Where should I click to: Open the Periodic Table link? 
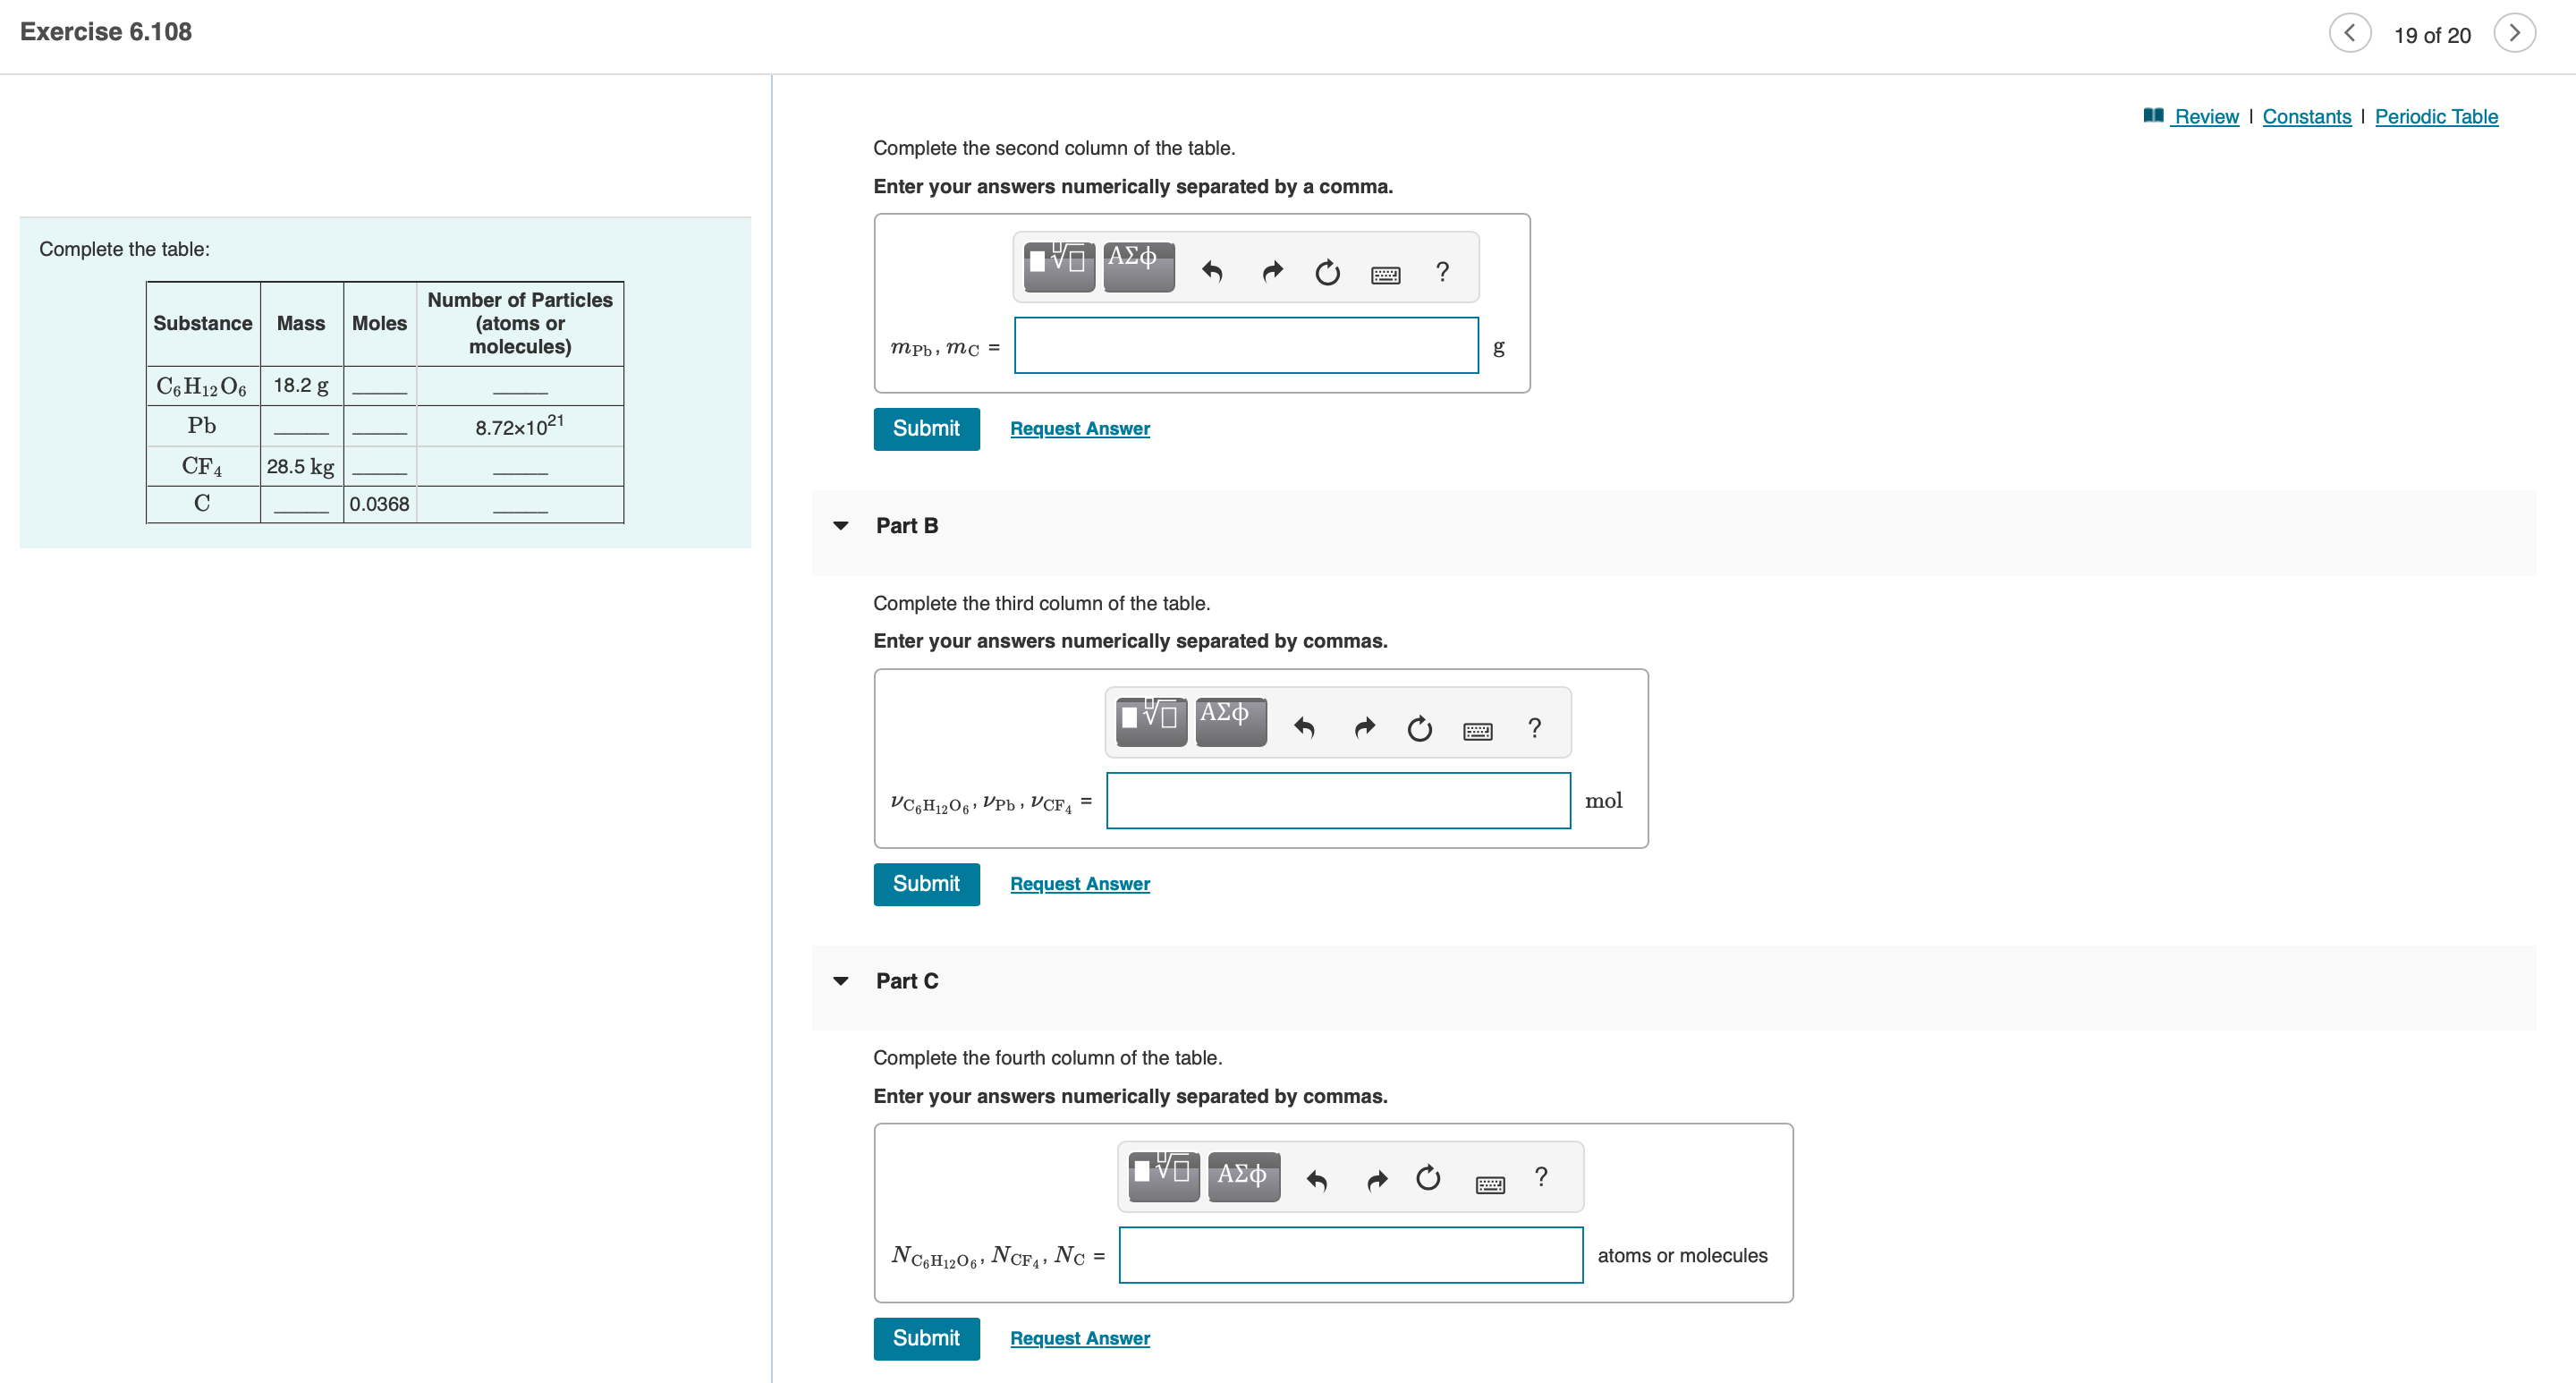click(x=2436, y=117)
